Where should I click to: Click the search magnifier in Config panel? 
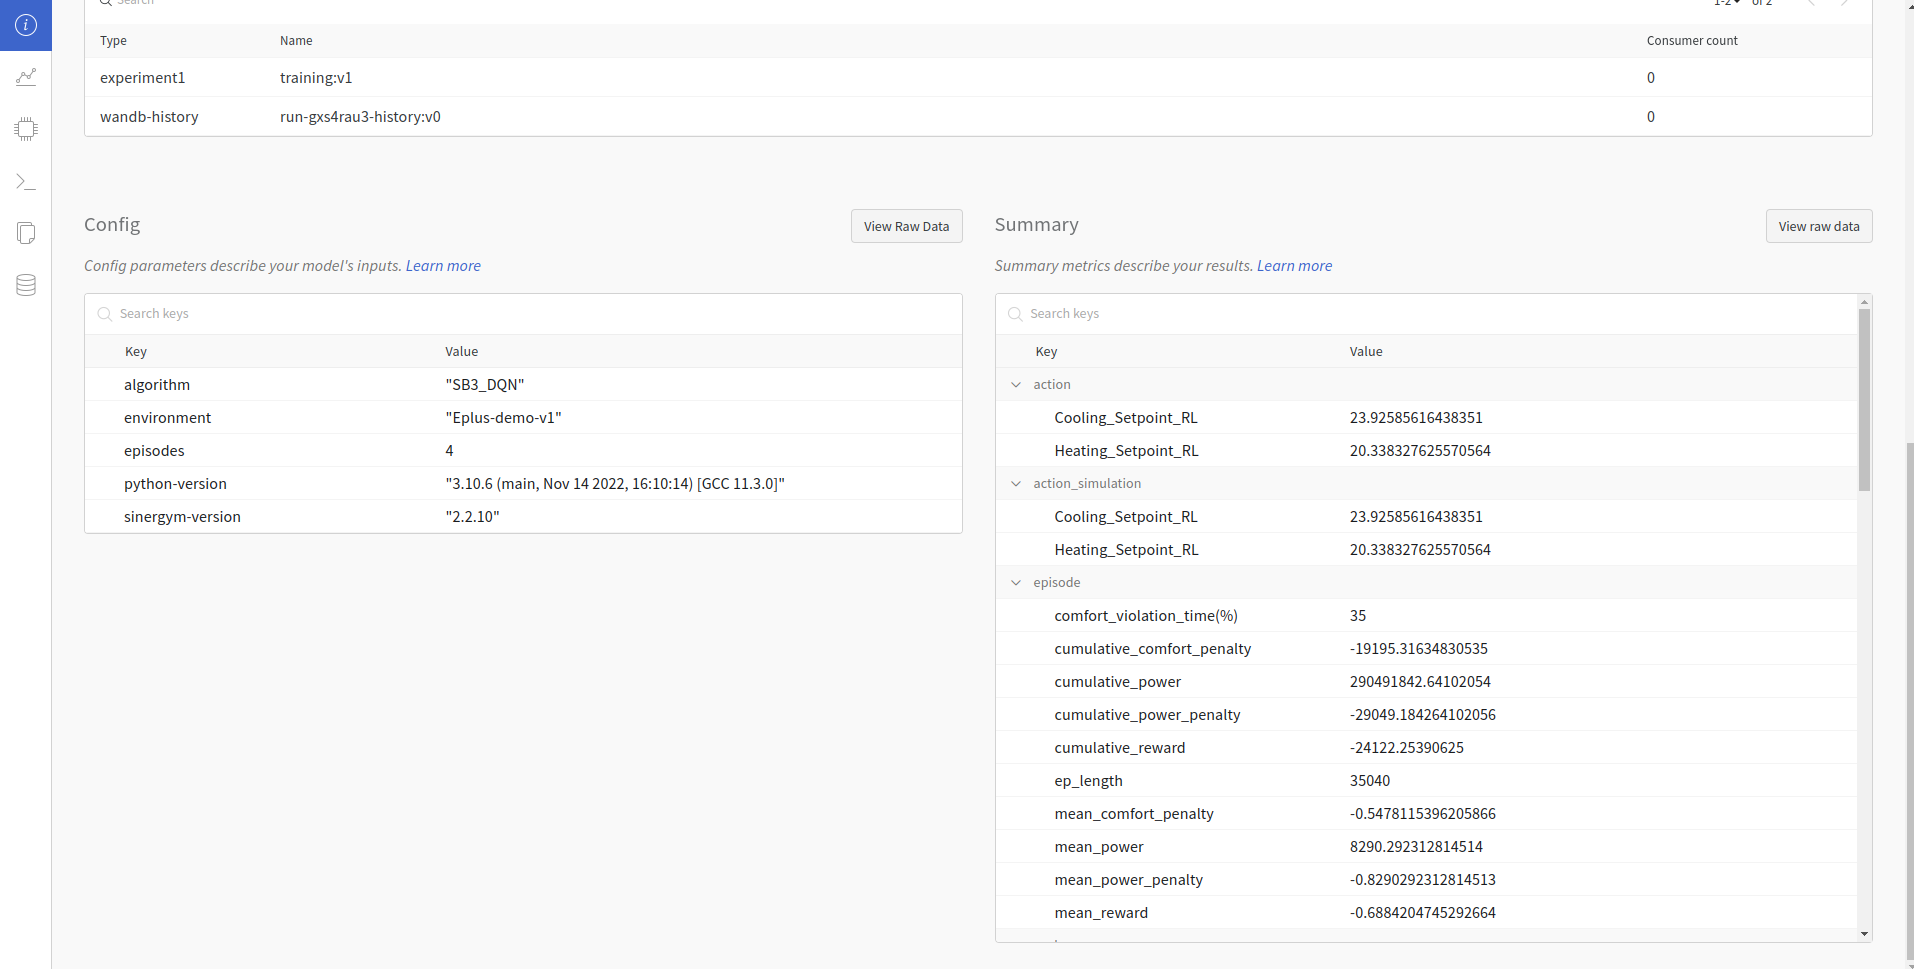(x=104, y=314)
